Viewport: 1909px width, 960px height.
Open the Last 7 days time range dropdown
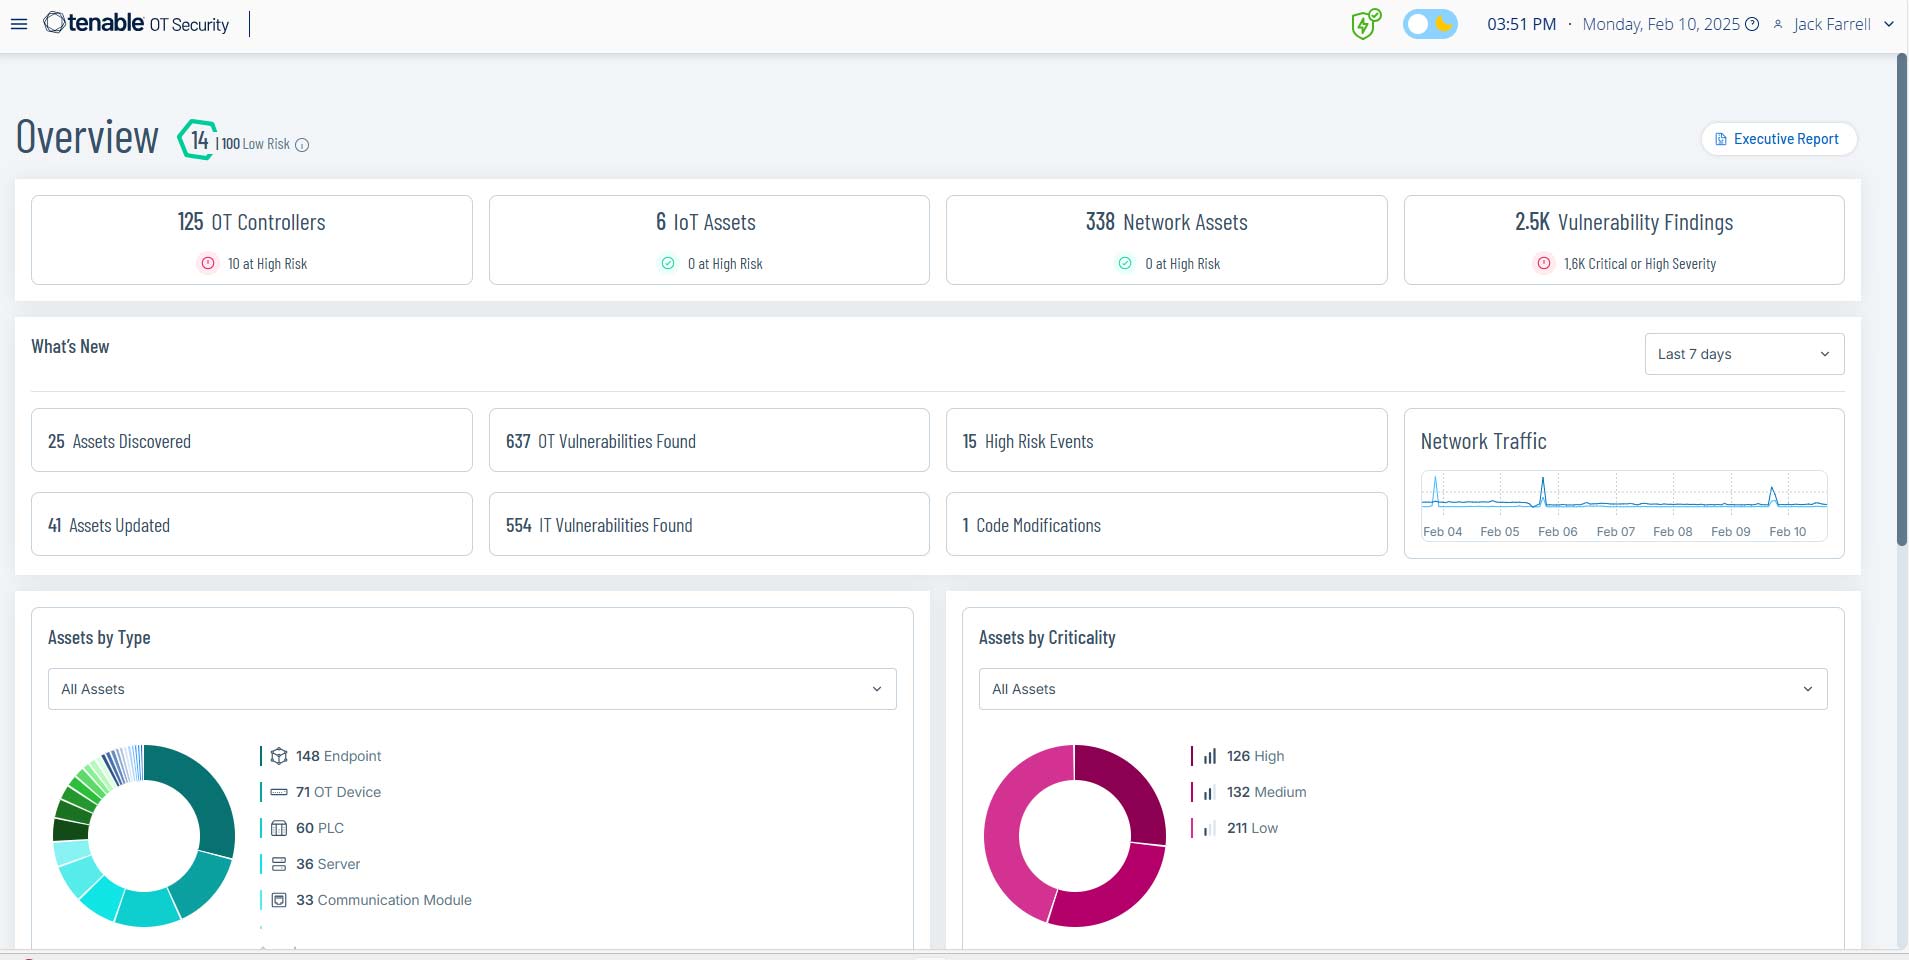(1744, 354)
